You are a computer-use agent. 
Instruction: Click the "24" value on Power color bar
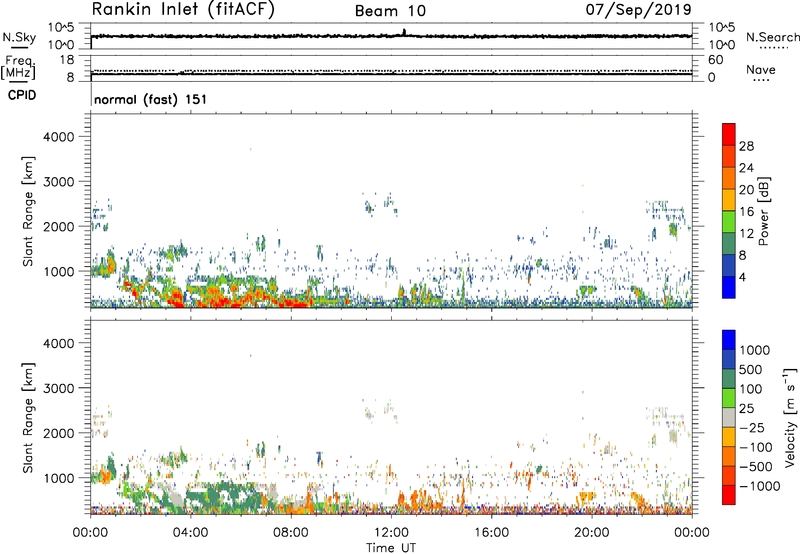click(x=746, y=168)
